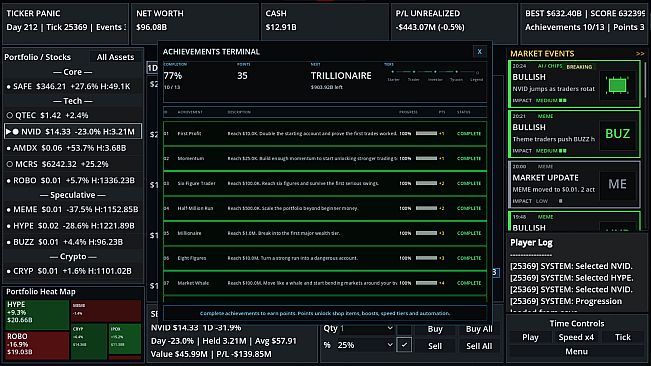Advance one step with Tick button
Screen dimensions: 651x366
coord(622,337)
